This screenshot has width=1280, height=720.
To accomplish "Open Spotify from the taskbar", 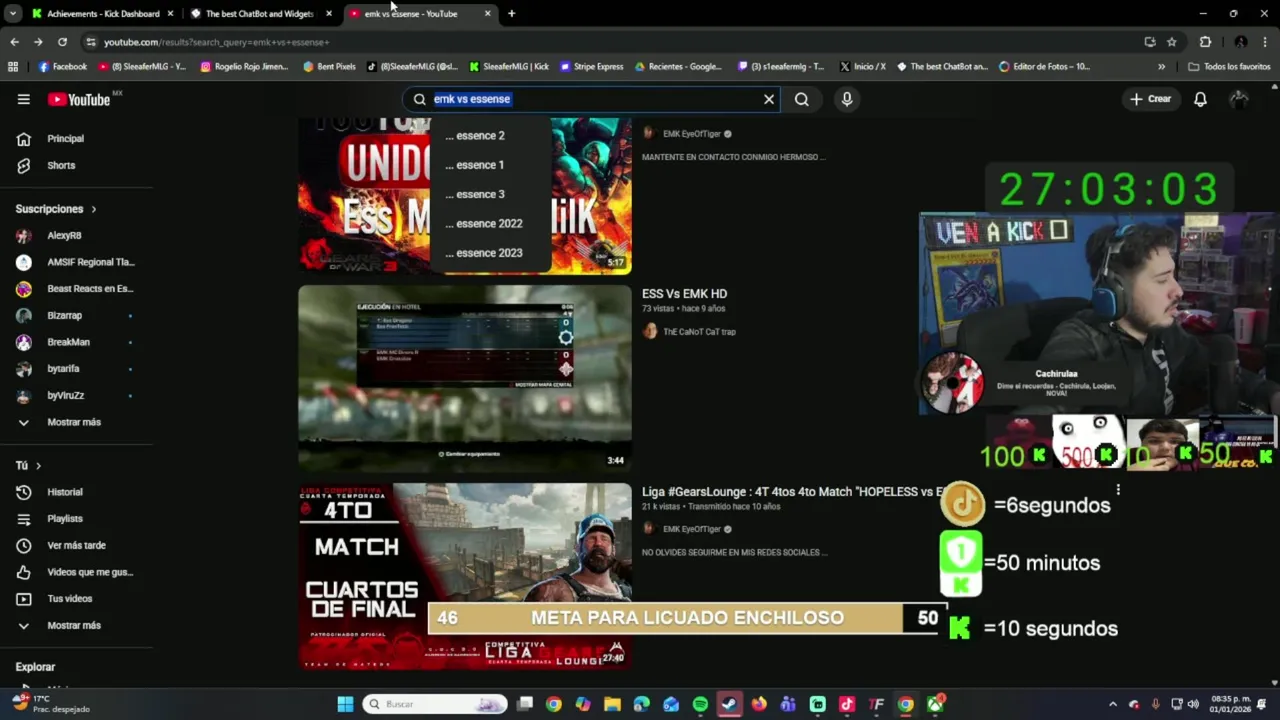I will [x=700, y=704].
